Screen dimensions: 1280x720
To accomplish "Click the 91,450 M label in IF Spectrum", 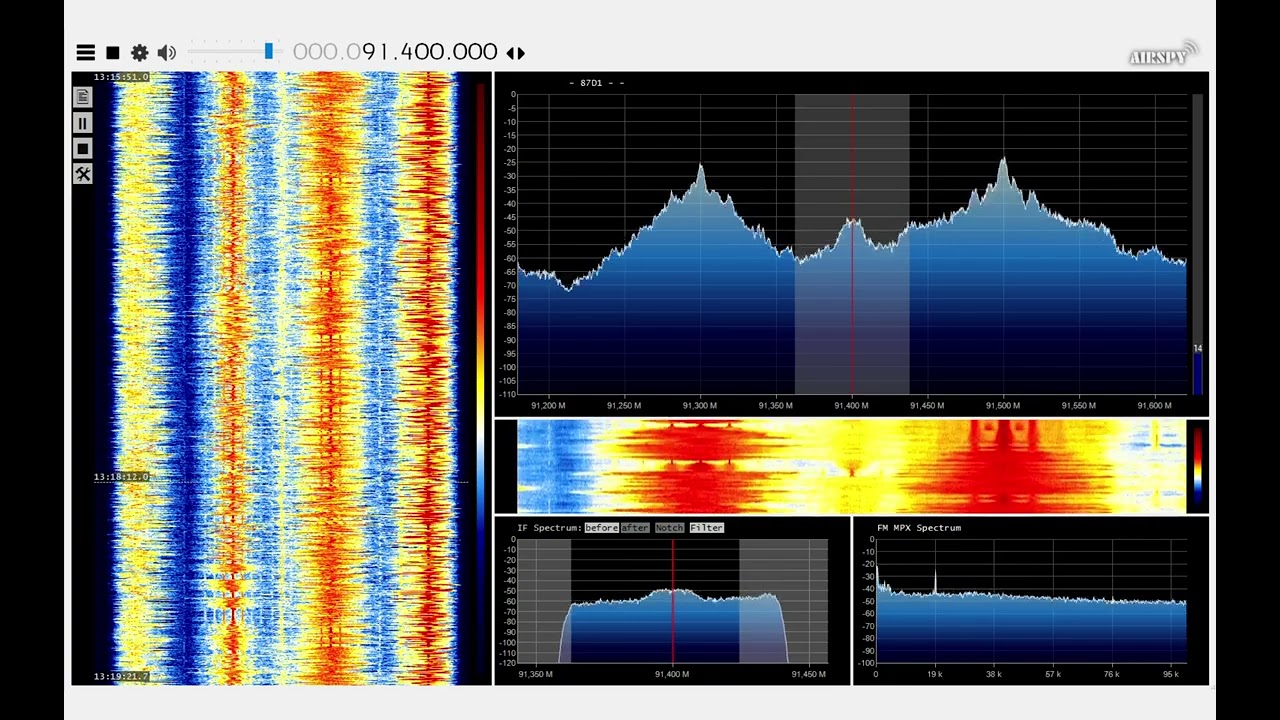I will [x=808, y=675].
